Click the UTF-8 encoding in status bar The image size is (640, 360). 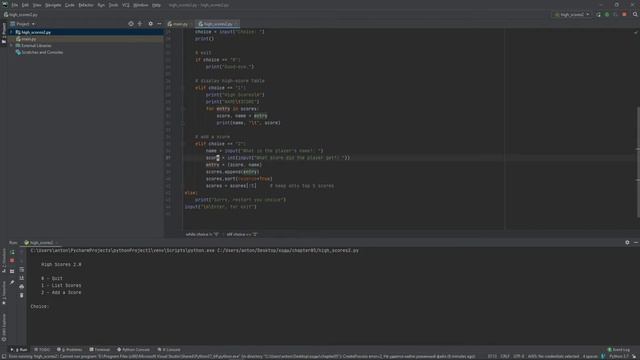[518, 357]
